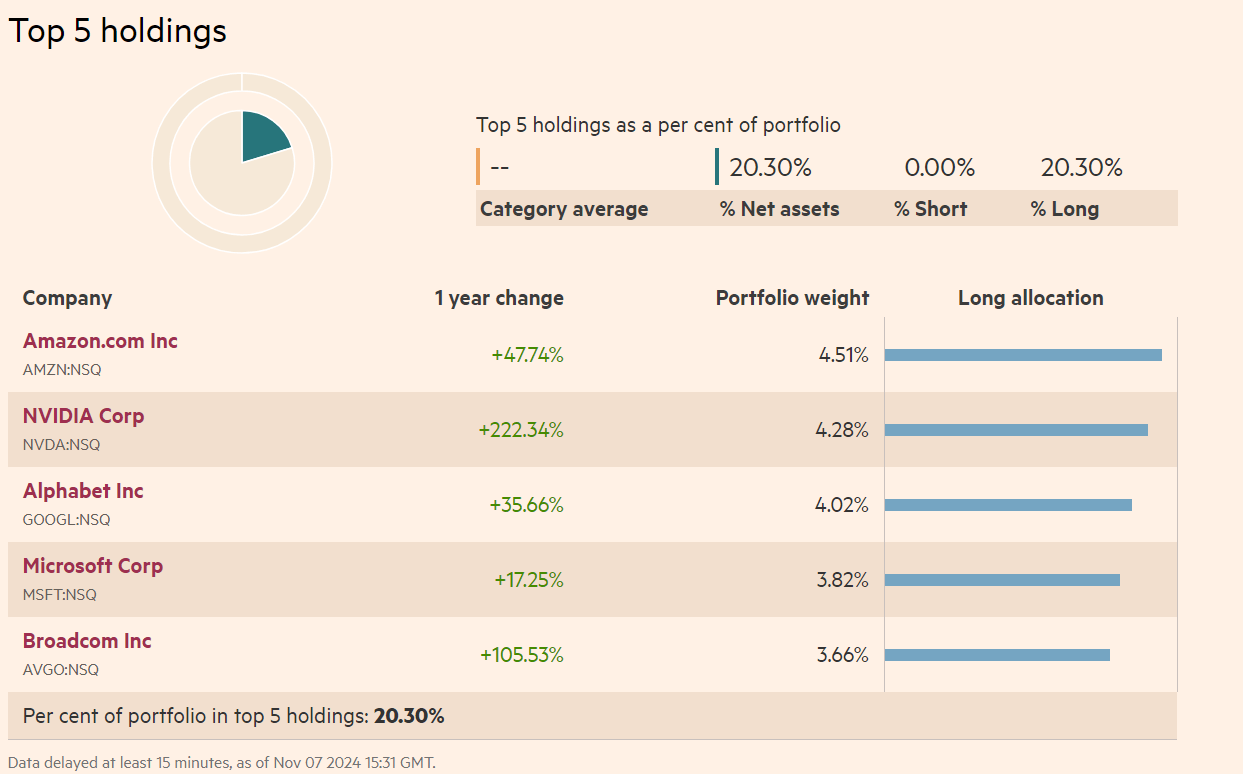The height and width of the screenshot is (774, 1243).
Task: Click the Long allocation column header
Action: click(x=1030, y=298)
